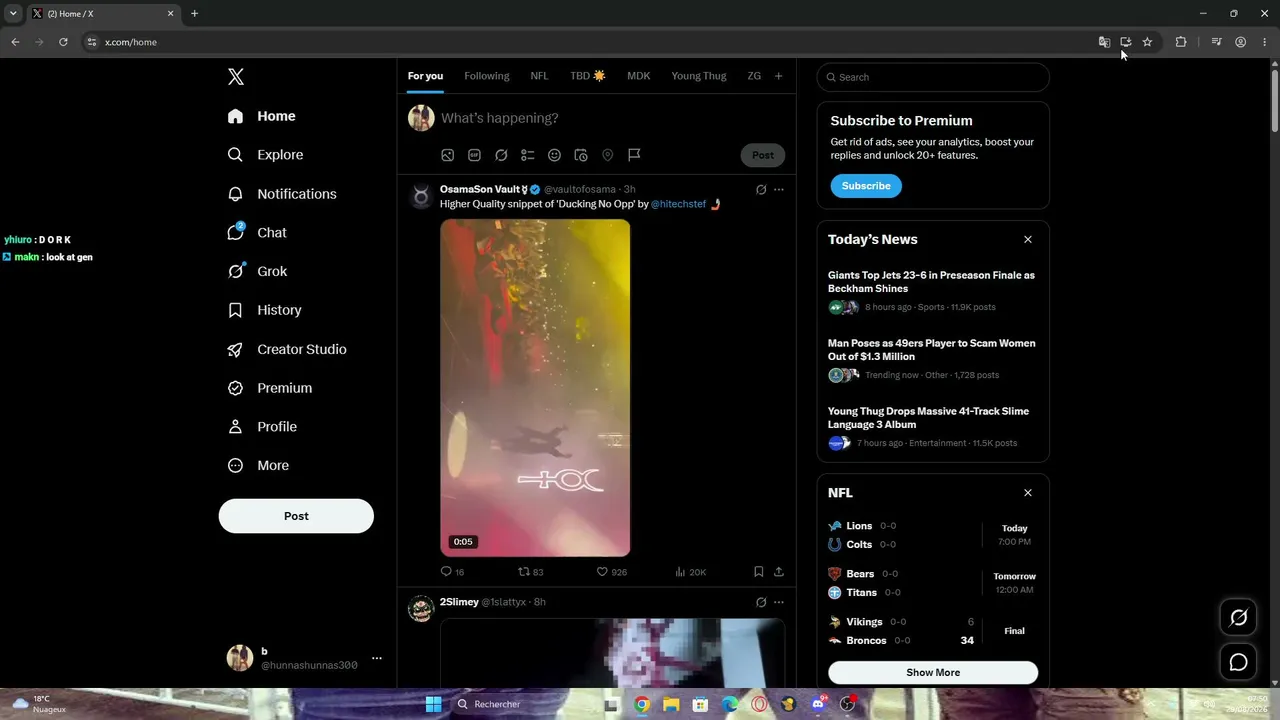Open Creator Studio from the sidebar
The height and width of the screenshot is (720, 1280).
coord(287,349)
